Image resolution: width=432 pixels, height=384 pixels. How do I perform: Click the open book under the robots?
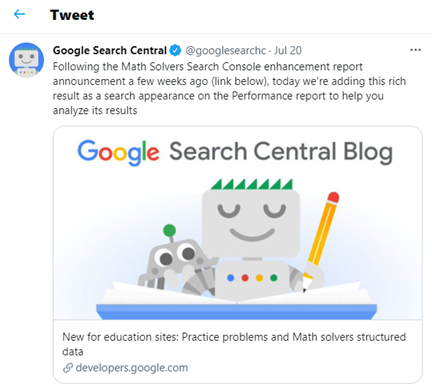(x=237, y=302)
